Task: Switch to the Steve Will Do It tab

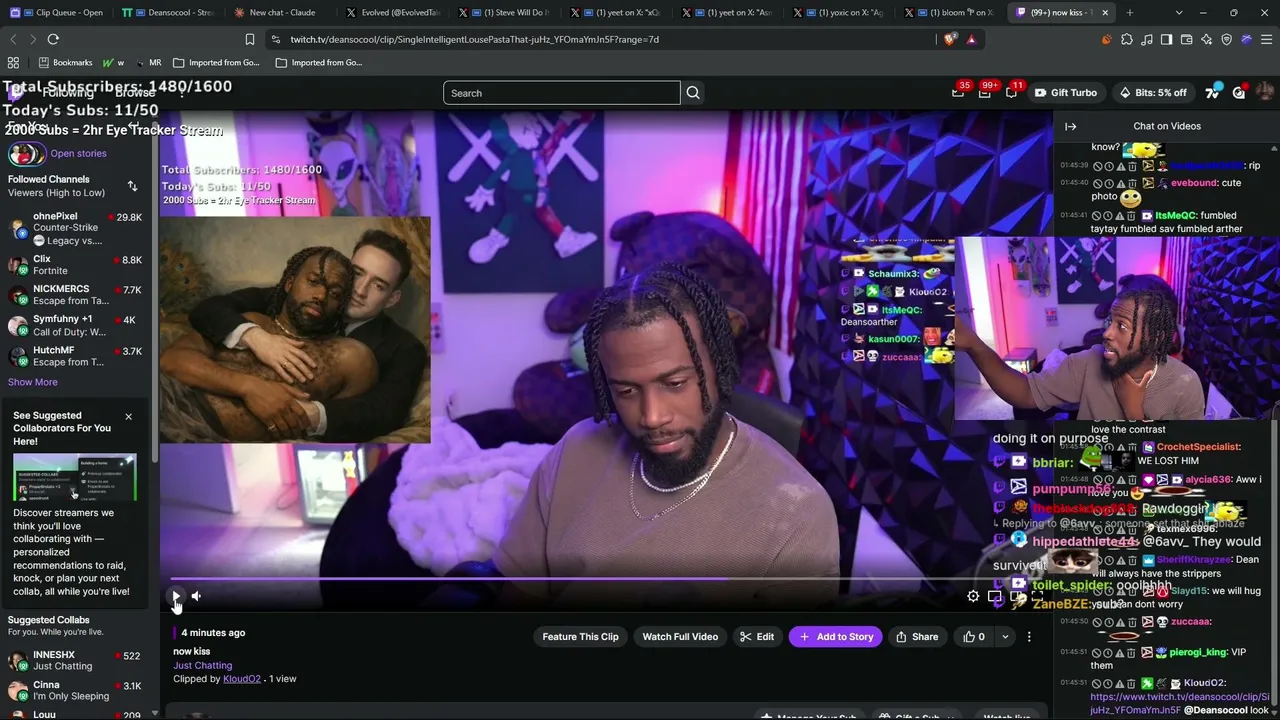Action: [505, 13]
